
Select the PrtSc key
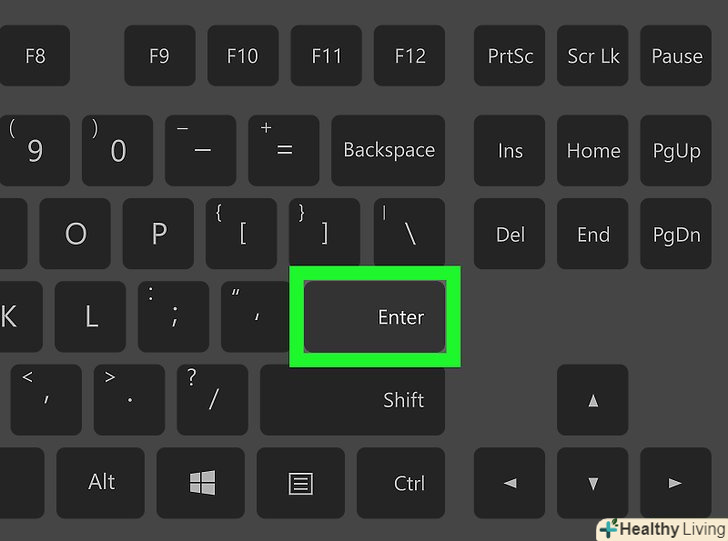[x=509, y=56]
